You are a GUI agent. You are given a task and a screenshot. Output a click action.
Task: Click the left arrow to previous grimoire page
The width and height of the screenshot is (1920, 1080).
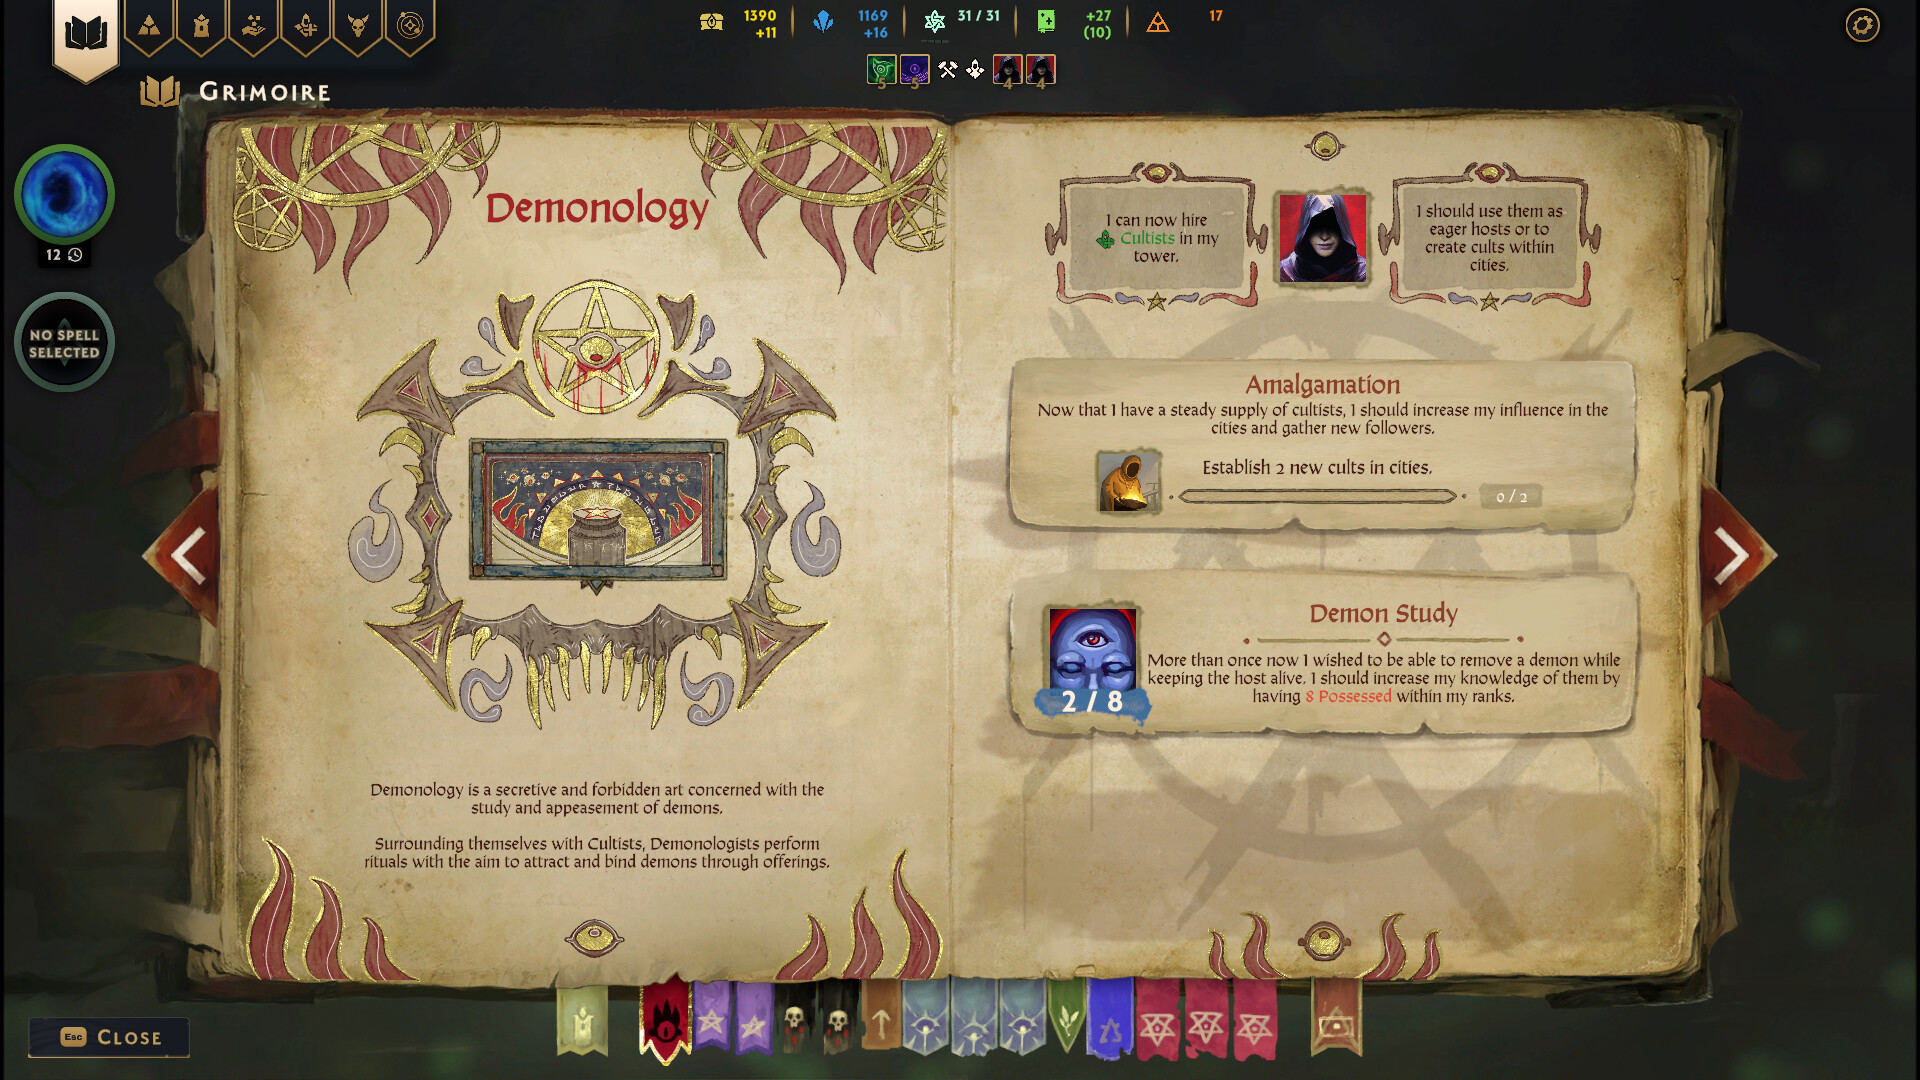coord(187,555)
